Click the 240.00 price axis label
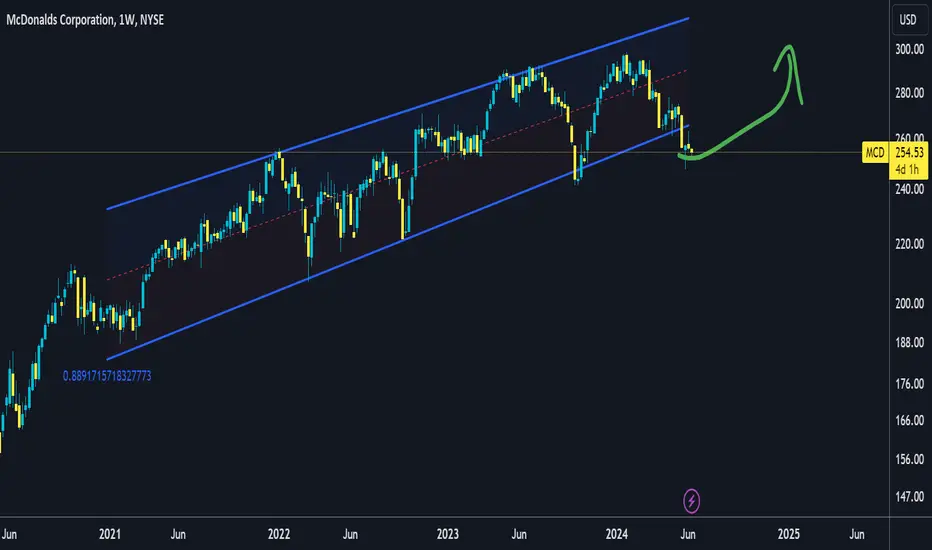 click(x=909, y=189)
